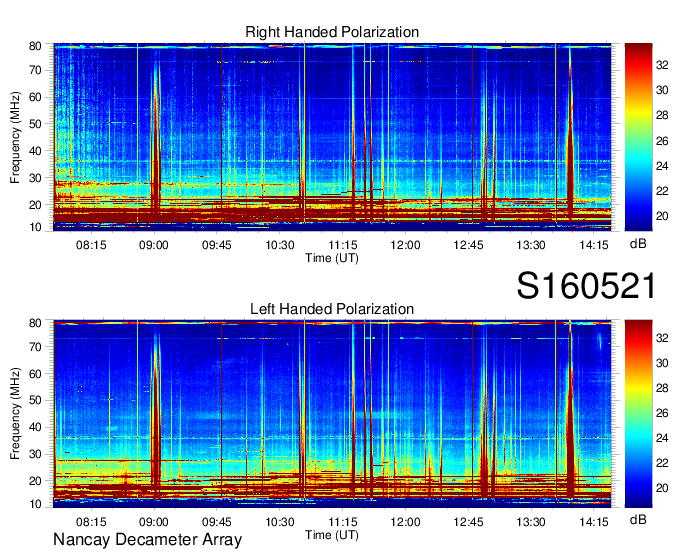
Task: Click the 10 MHz tick on the right-handed plot
Action: (x=35, y=227)
